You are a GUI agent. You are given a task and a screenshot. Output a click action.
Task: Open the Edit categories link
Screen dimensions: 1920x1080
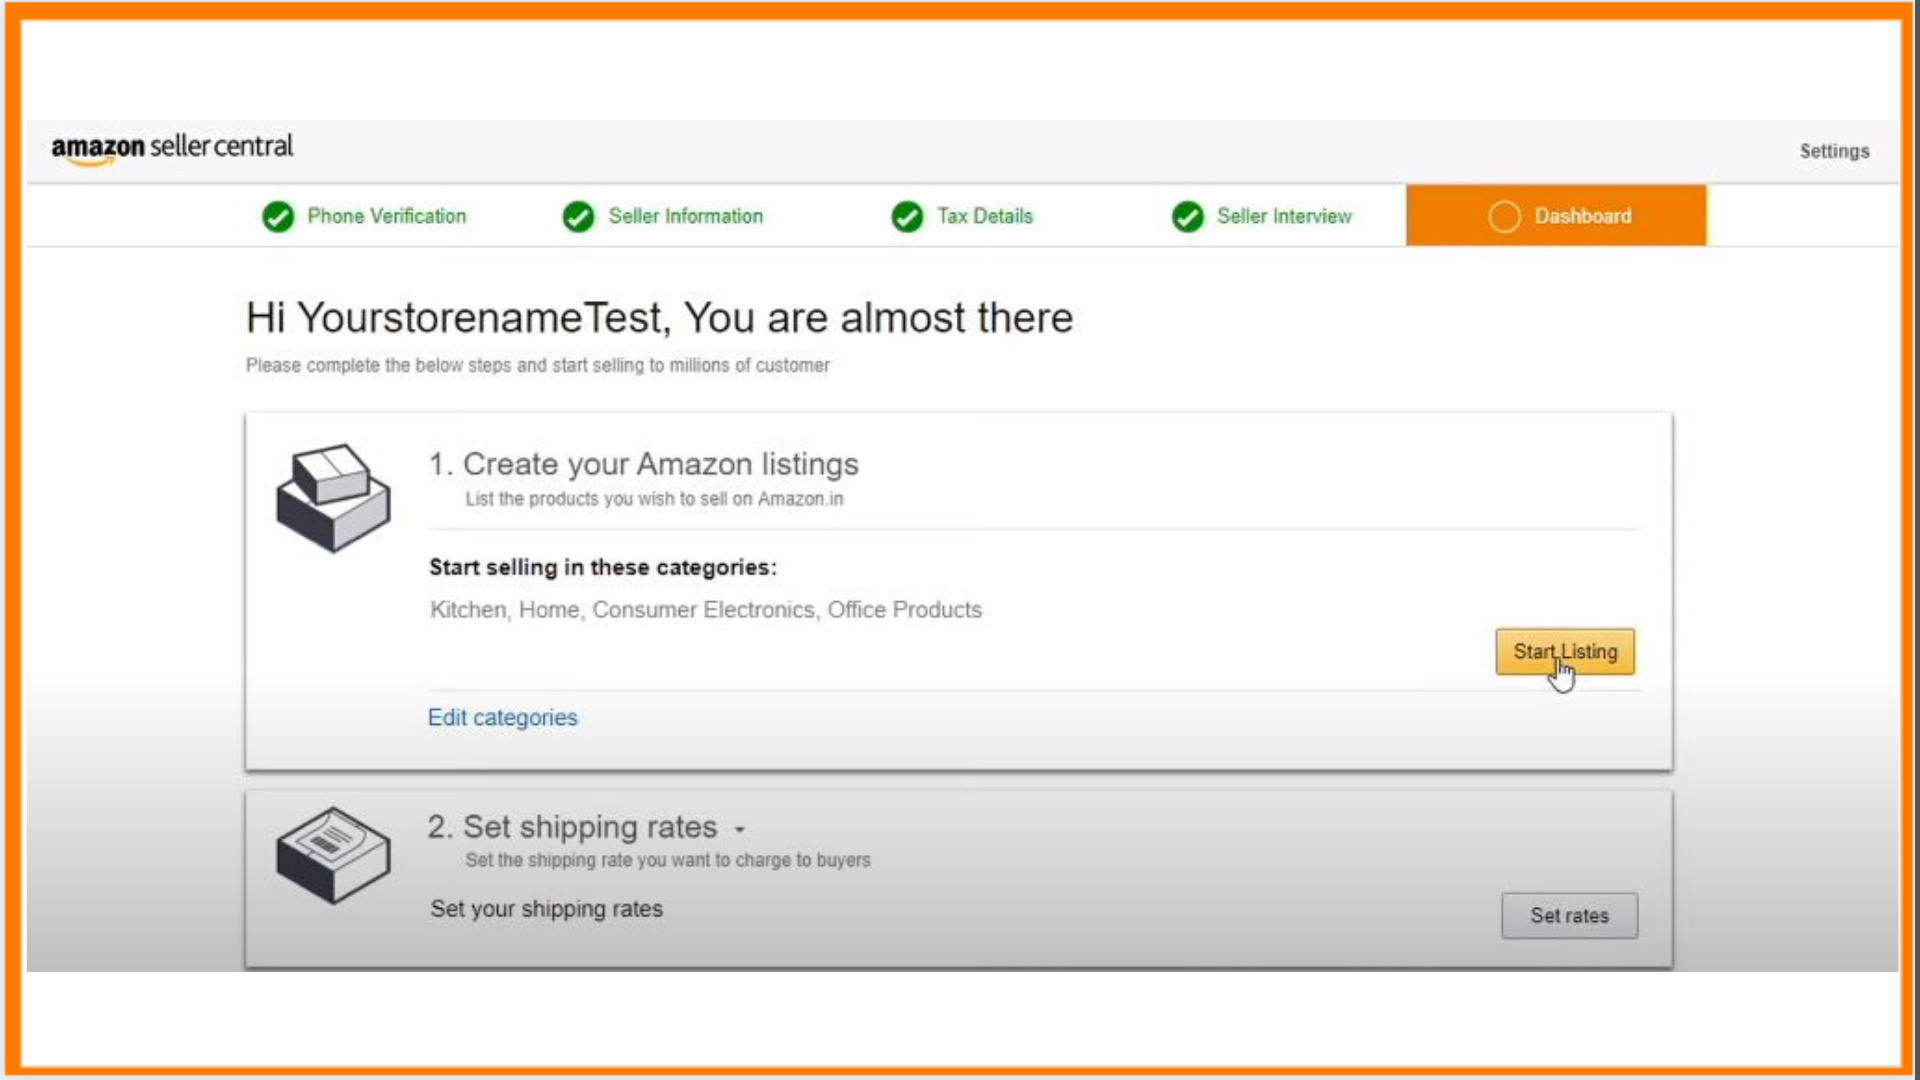[x=502, y=717]
